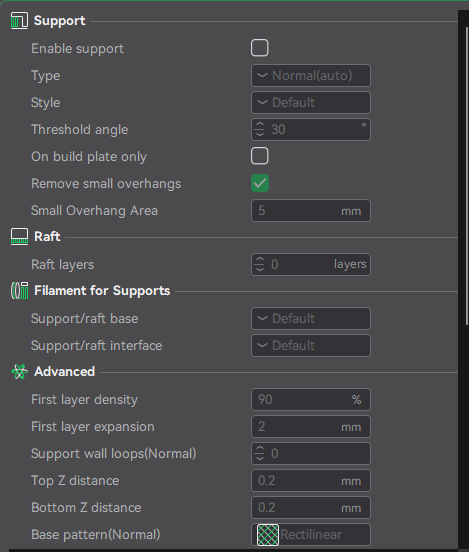Increase Support wall loops with up arrow

tap(260, 449)
